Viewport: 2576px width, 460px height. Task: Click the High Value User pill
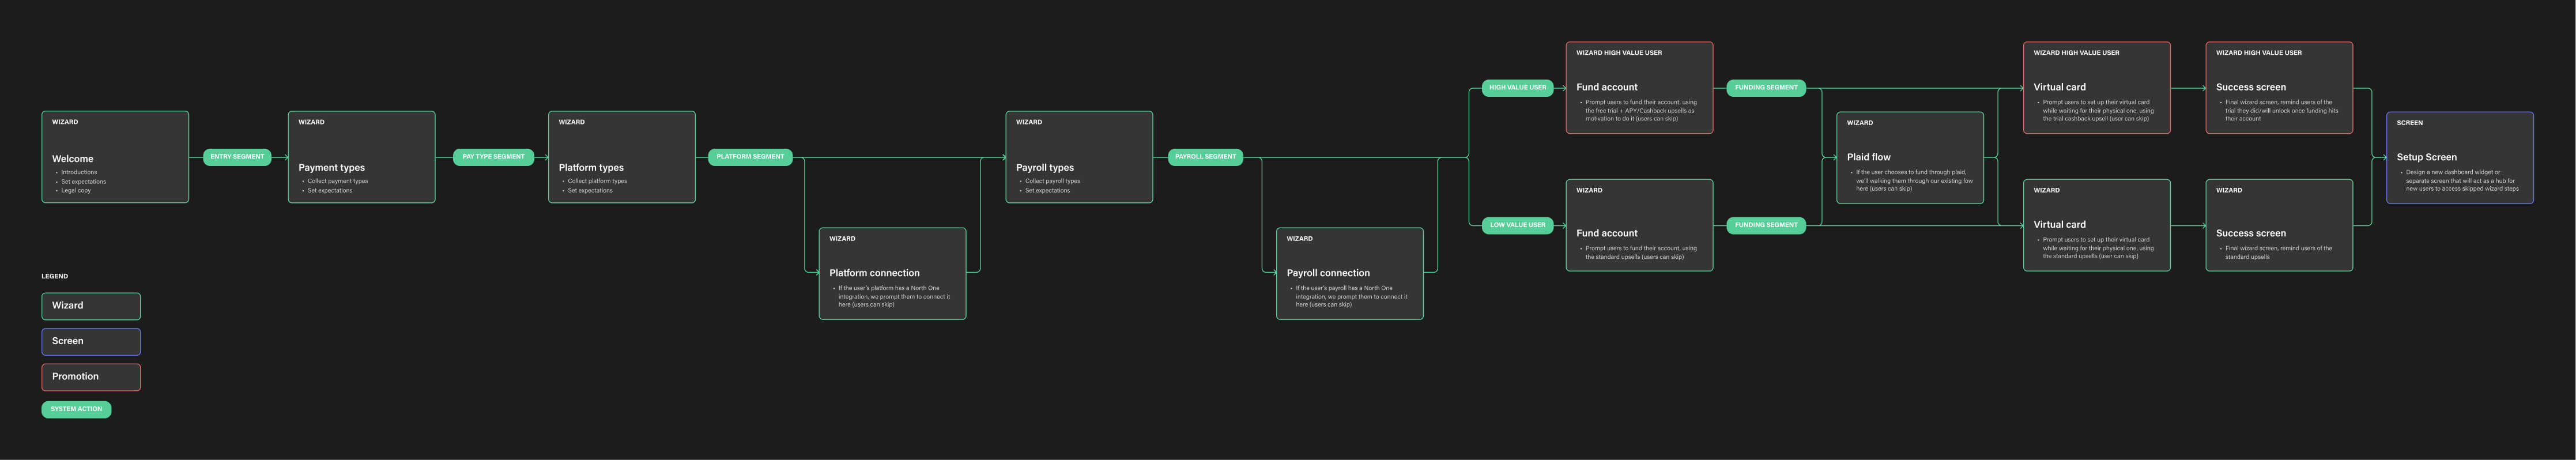tap(1517, 88)
